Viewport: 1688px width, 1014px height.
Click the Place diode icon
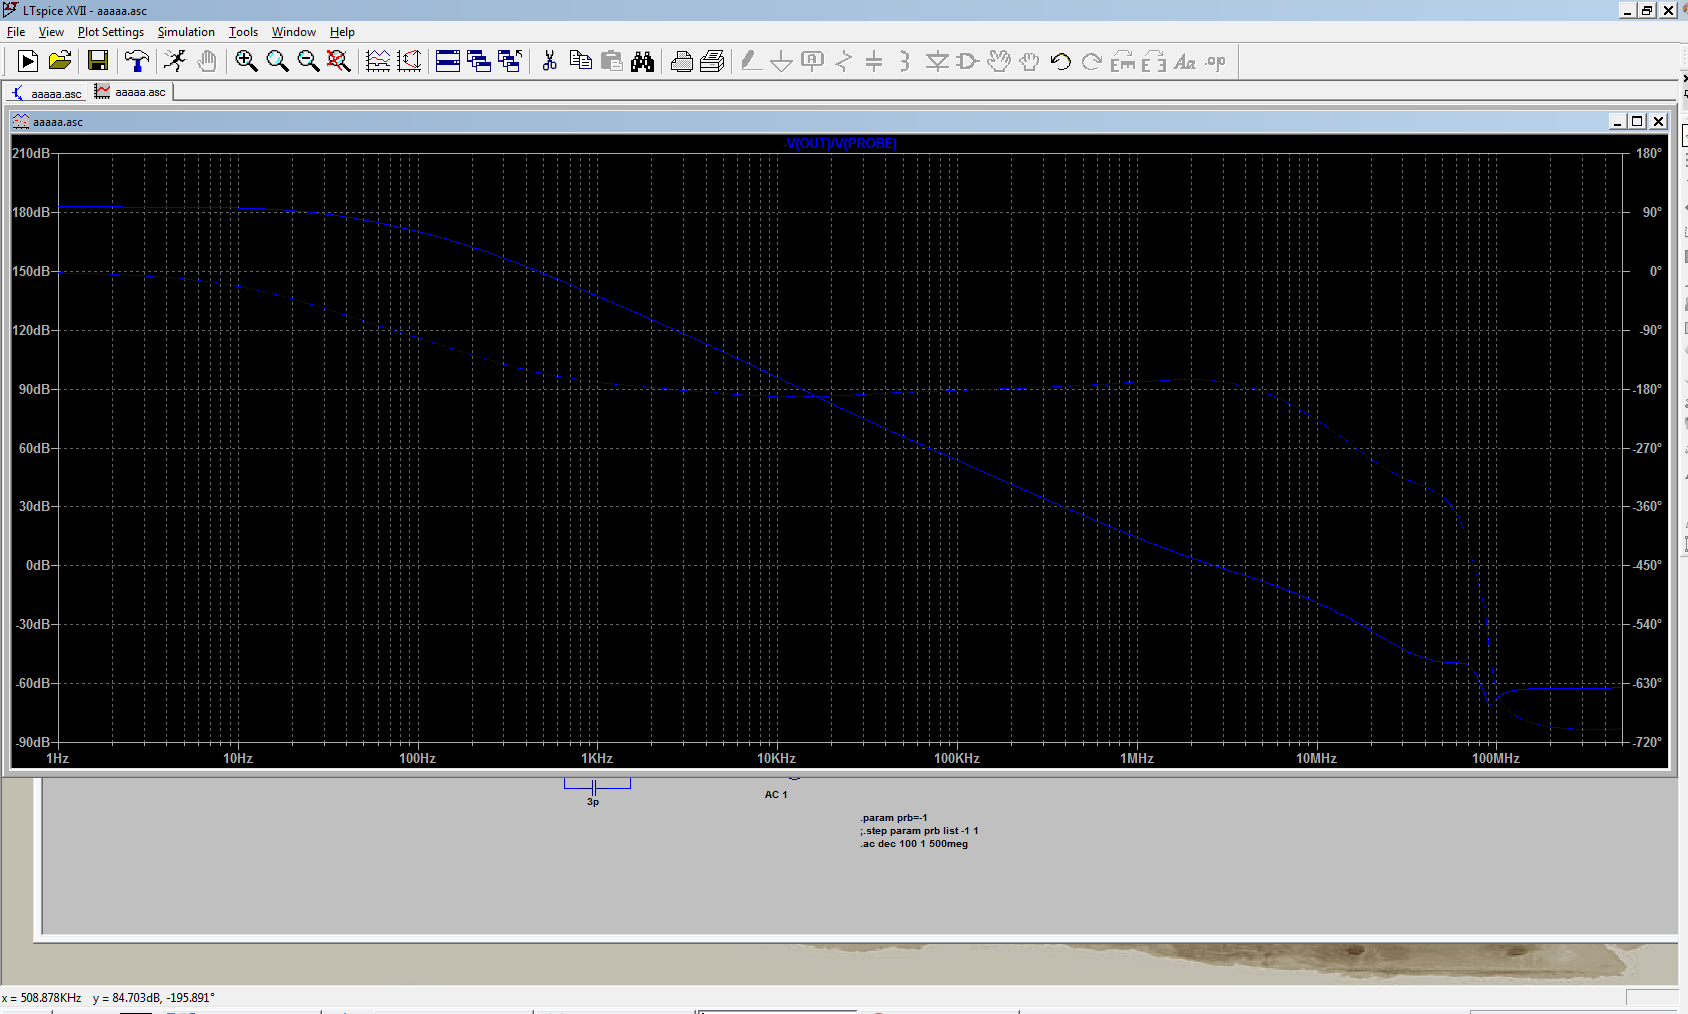pyautogui.click(x=937, y=62)
